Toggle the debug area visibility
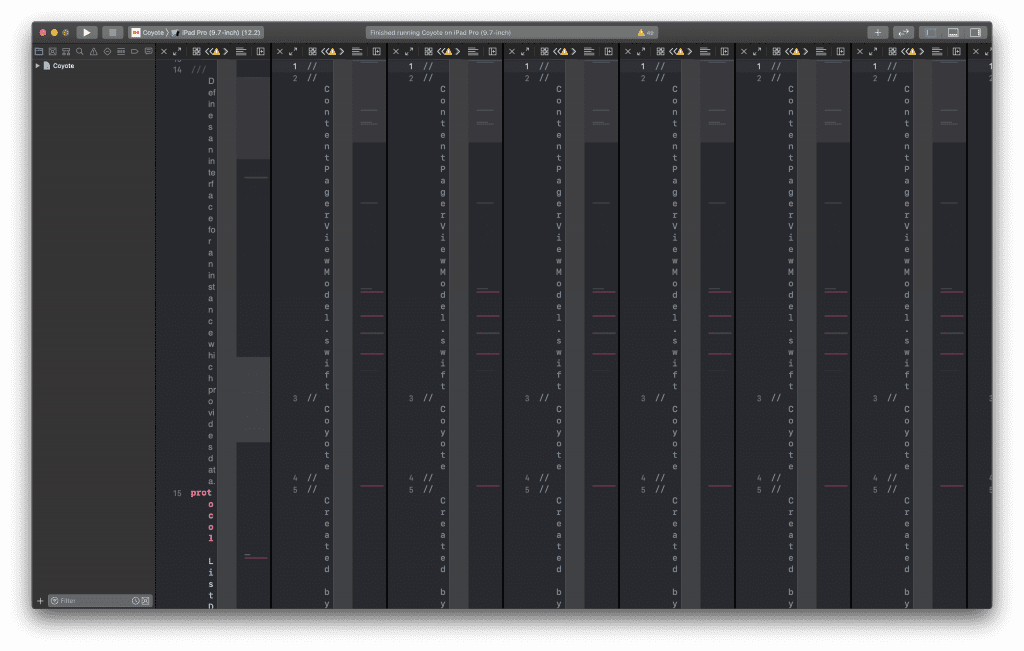Image resolution: width=1024 pixels, height=651 pixels. coord(953,32)
